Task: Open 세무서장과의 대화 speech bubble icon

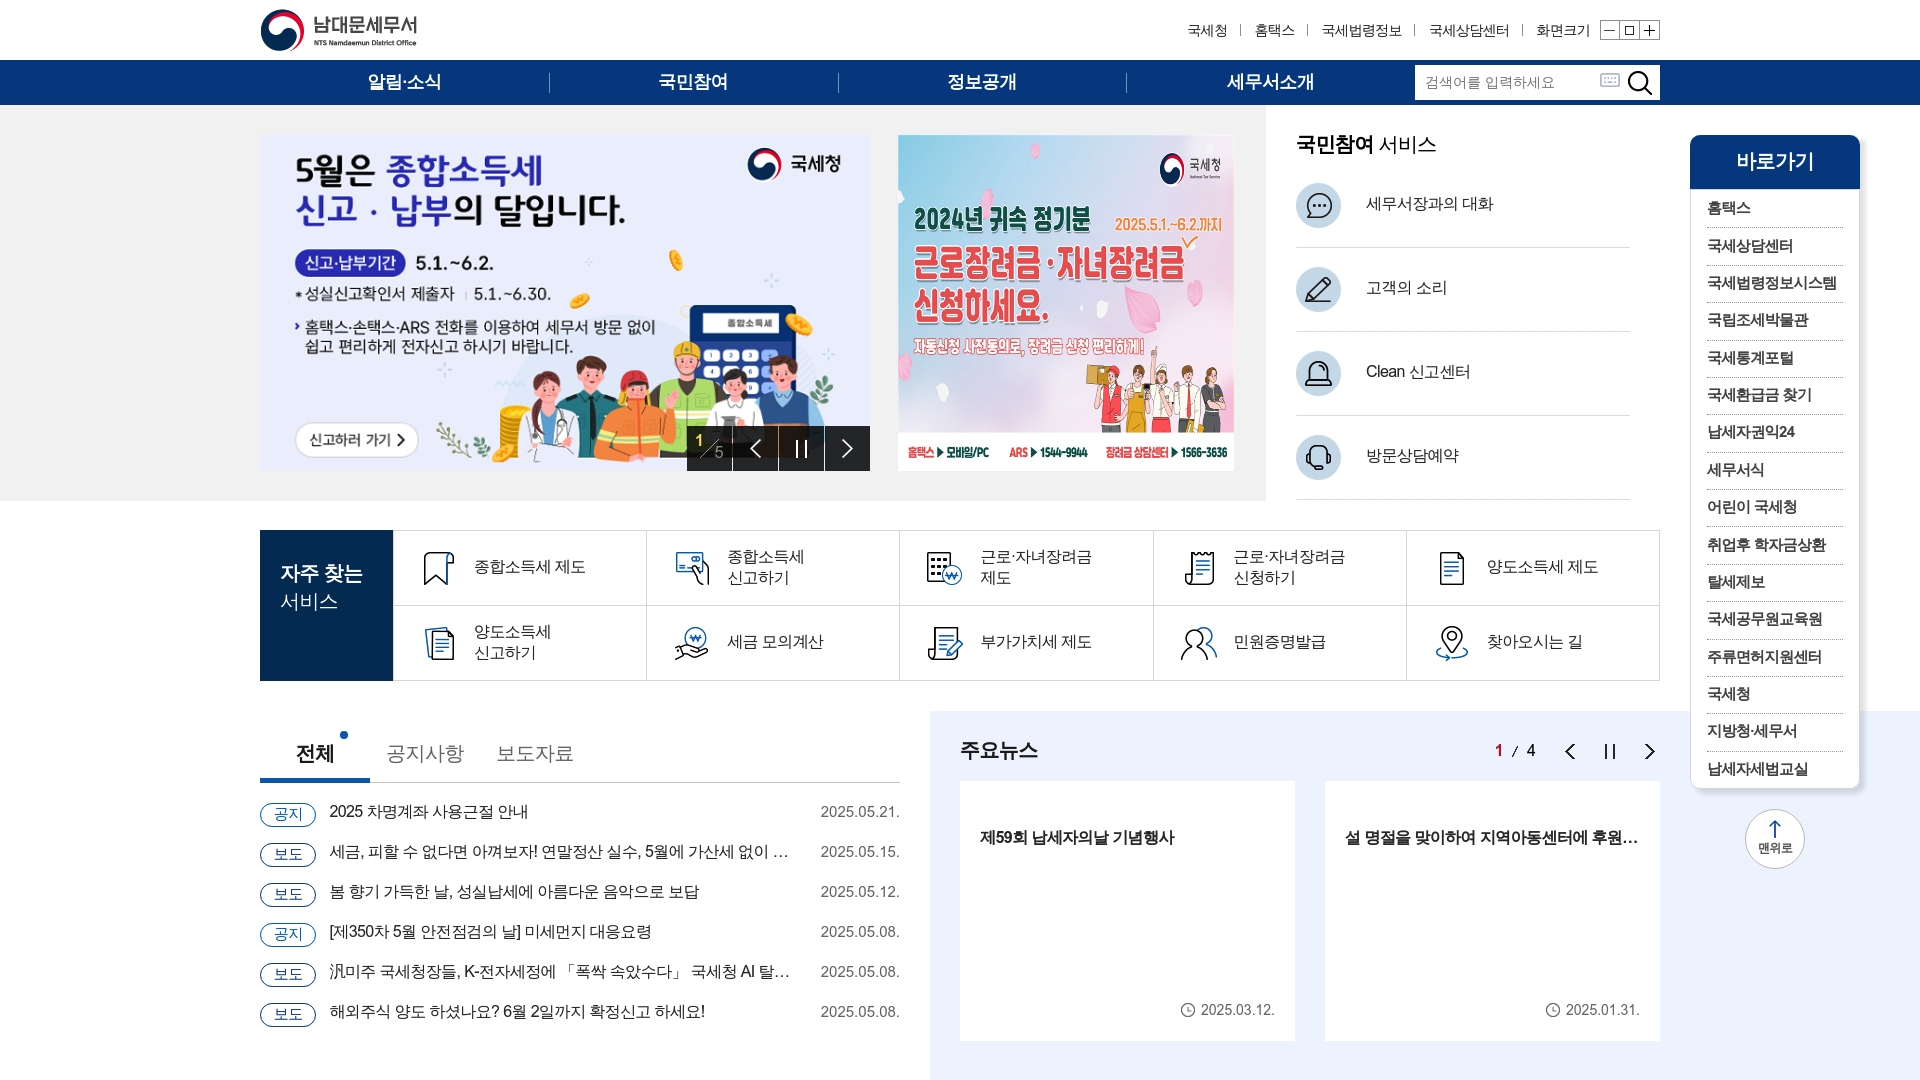Action: [1318, 205]
